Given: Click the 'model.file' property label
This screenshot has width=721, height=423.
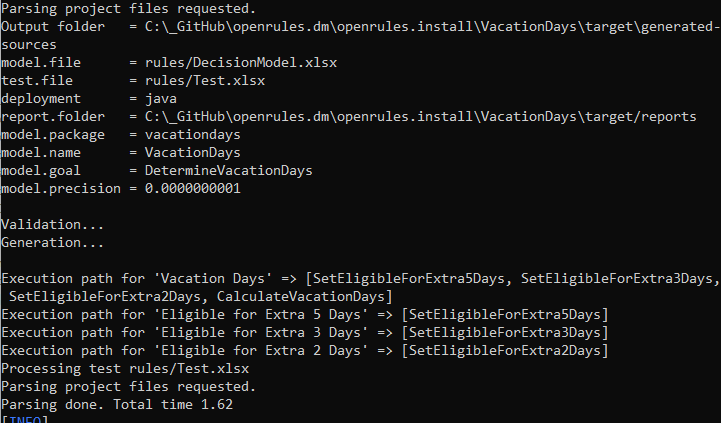Looking at the screenshot, I should coord(41,62).
